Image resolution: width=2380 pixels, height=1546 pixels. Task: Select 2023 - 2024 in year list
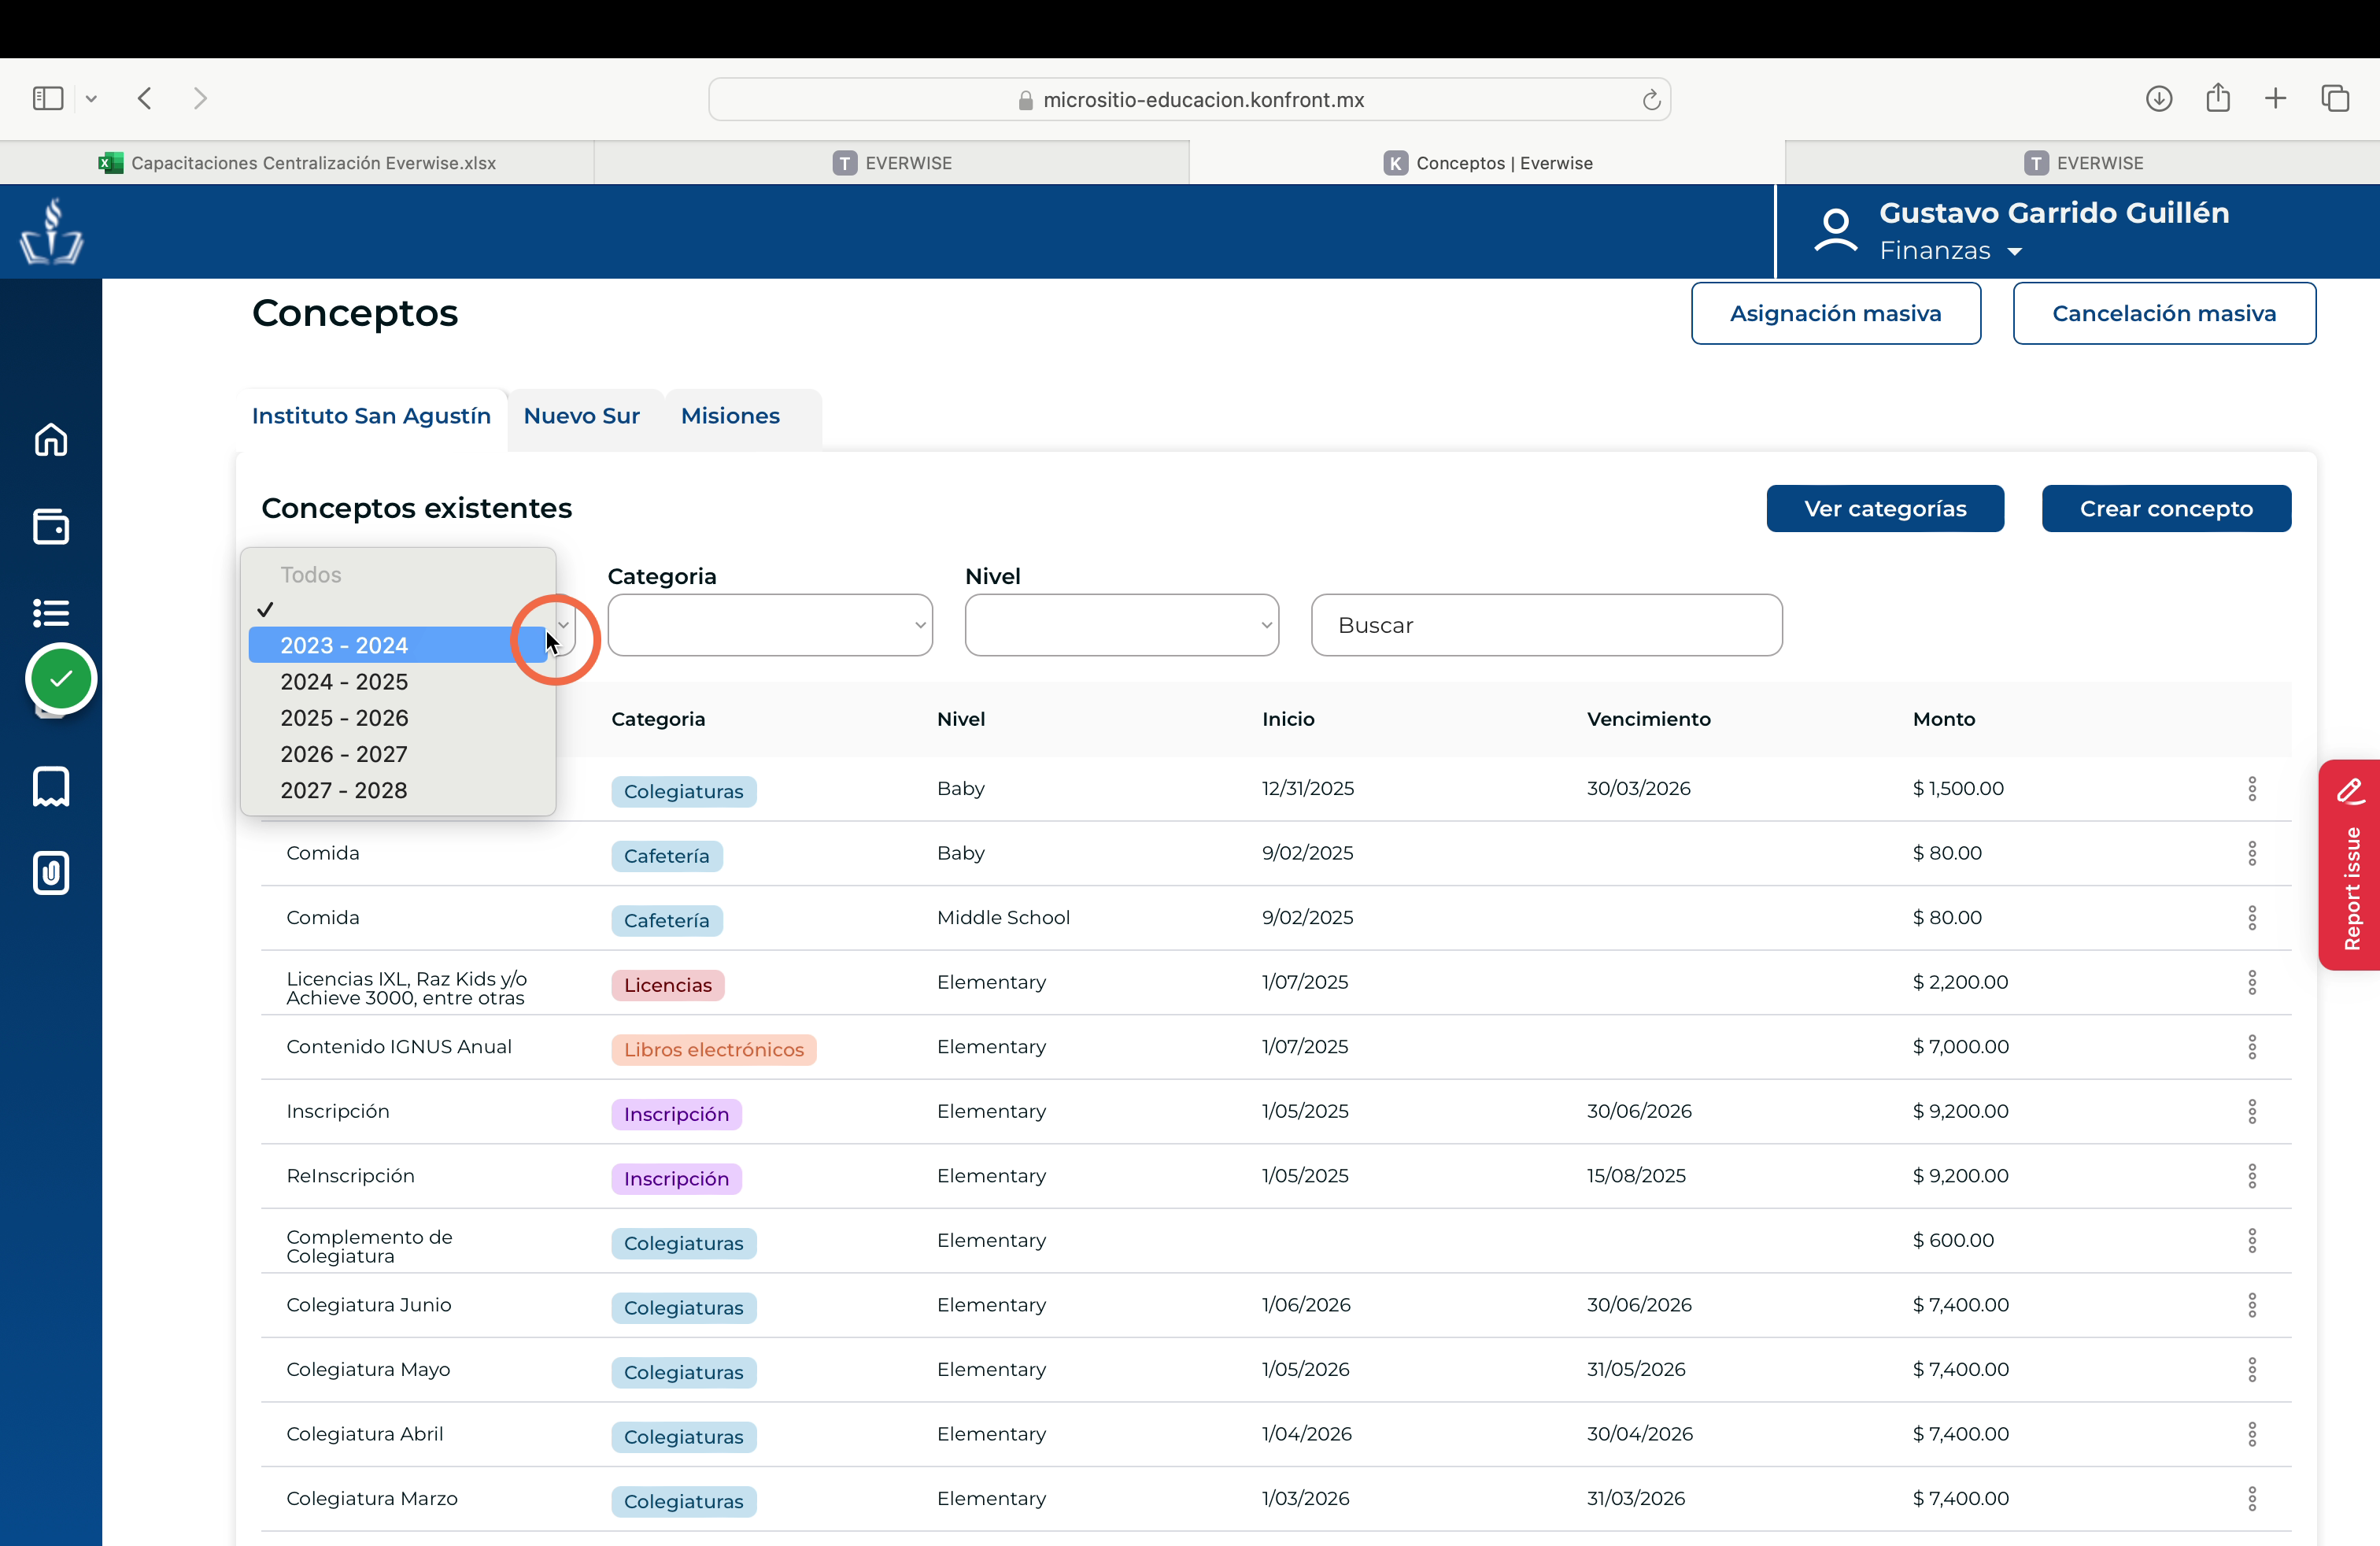pos(398,645)
